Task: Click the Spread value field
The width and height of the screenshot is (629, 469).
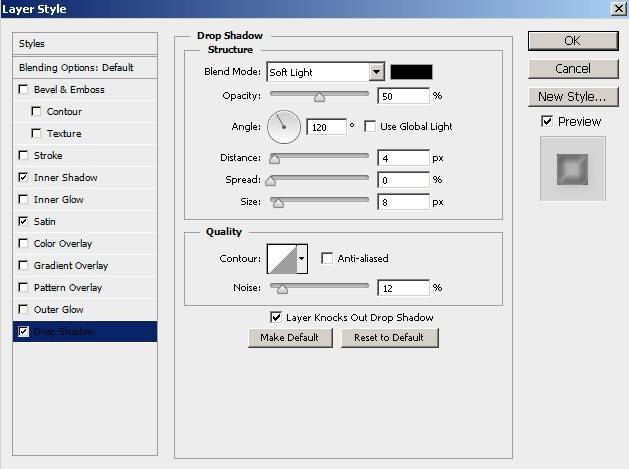Action: [x=404, y=180]
